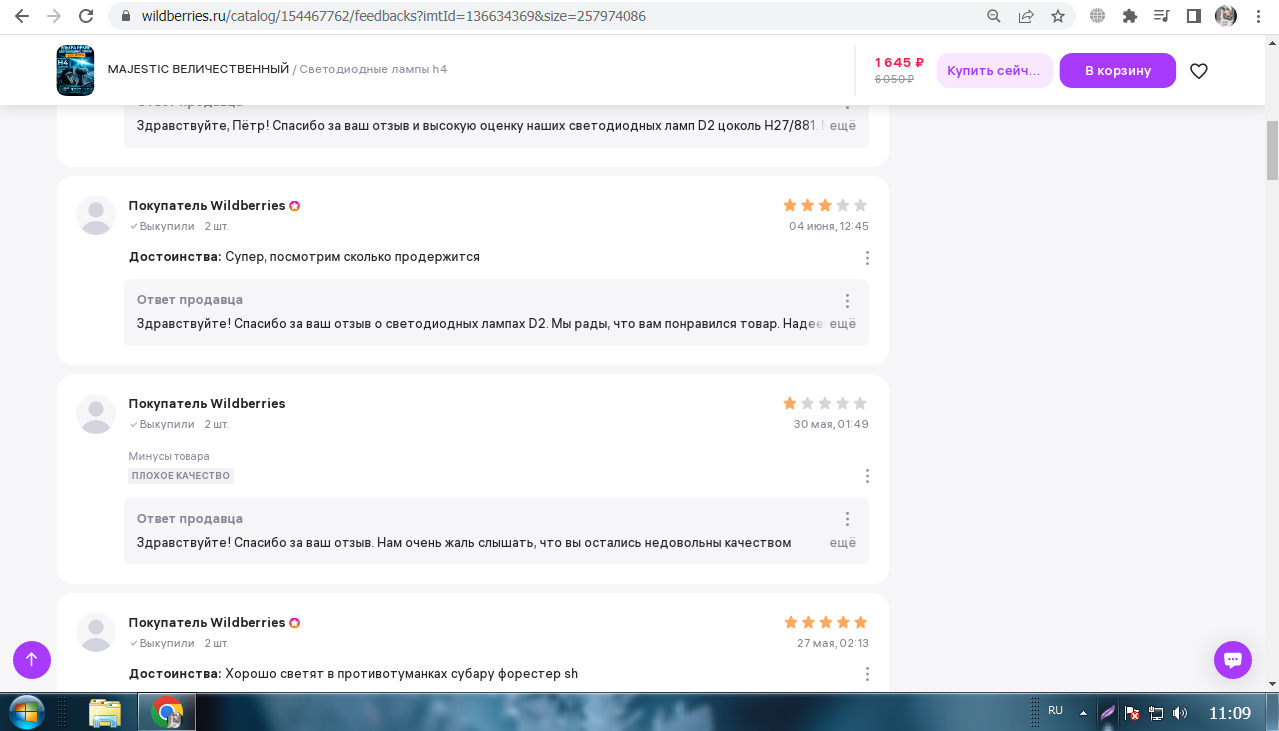Open options for the 1-star review from 30 мая

(867, 476)
